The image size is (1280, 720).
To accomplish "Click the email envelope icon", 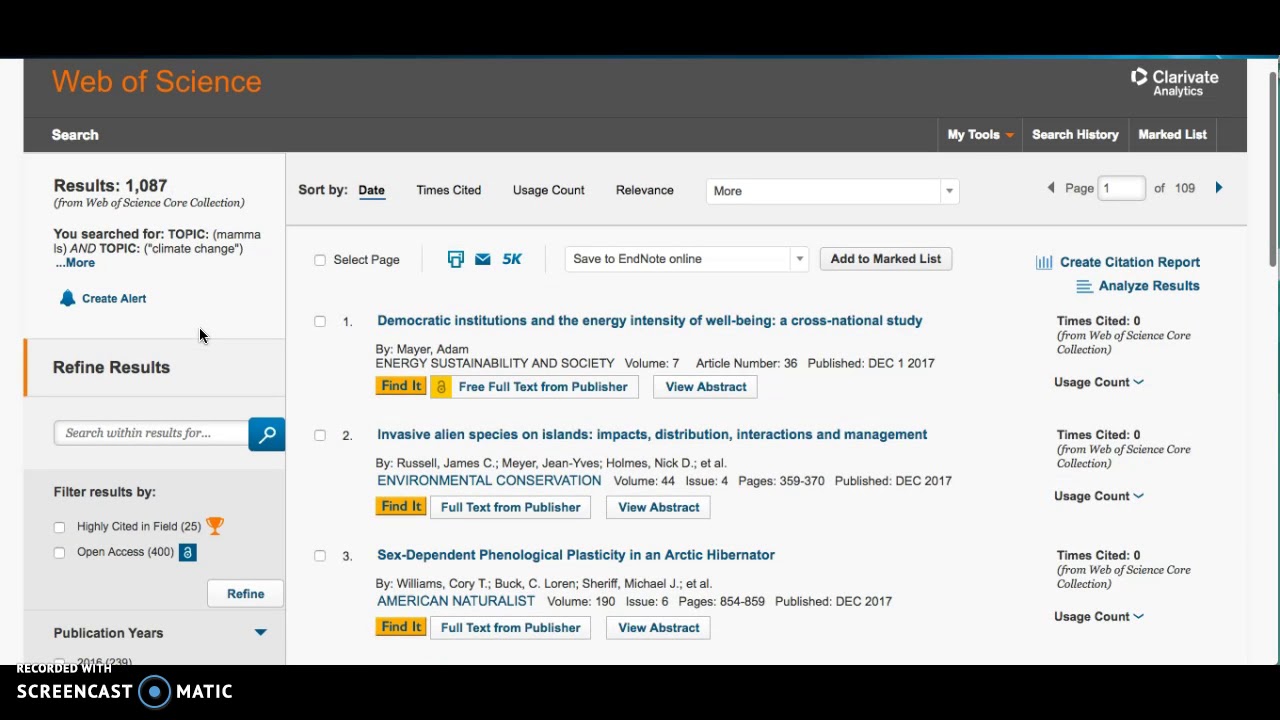I will pyautogui.click(x=483, y=259).
